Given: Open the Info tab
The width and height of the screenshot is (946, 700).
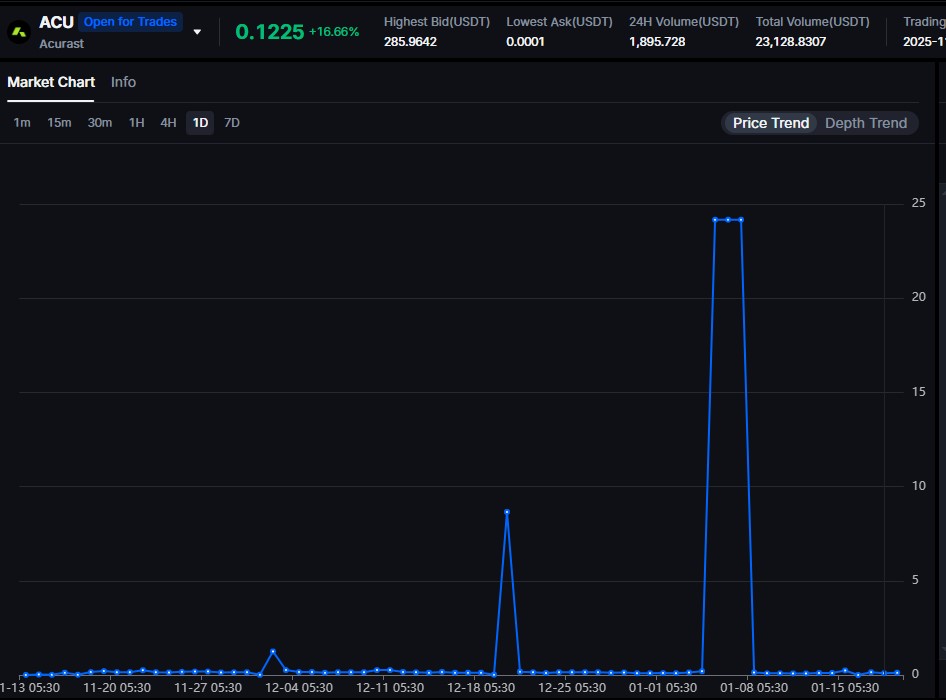Looking at the screenshot, I should pyautogui.click(x=123, y=82).
